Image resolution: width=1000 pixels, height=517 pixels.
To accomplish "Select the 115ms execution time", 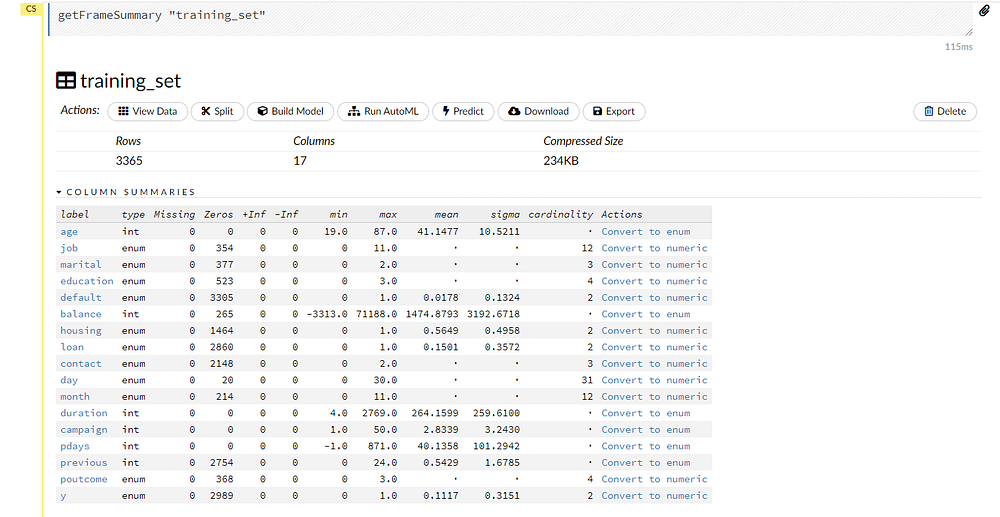I will [959, 47].
